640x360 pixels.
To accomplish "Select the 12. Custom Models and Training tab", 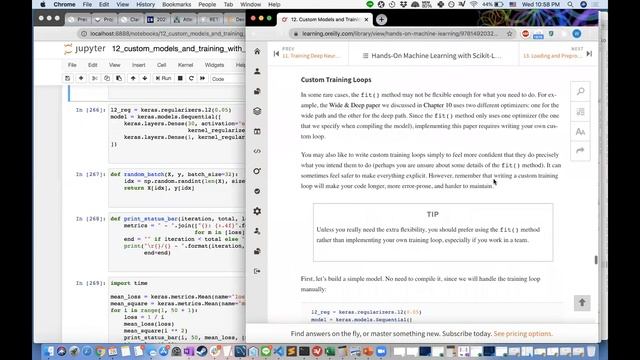I will pyautogui.click(x=324, y=19).
